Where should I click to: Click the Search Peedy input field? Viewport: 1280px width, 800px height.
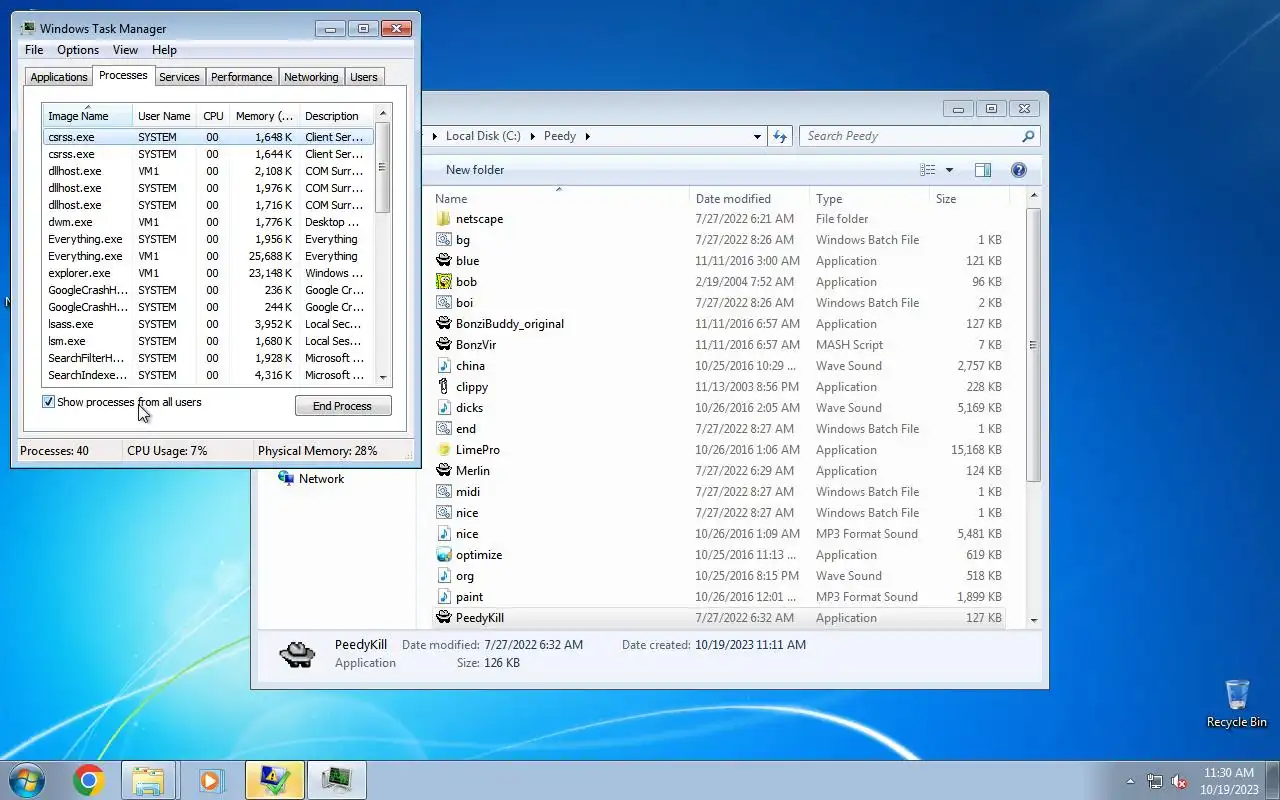(x=910, y=136)
